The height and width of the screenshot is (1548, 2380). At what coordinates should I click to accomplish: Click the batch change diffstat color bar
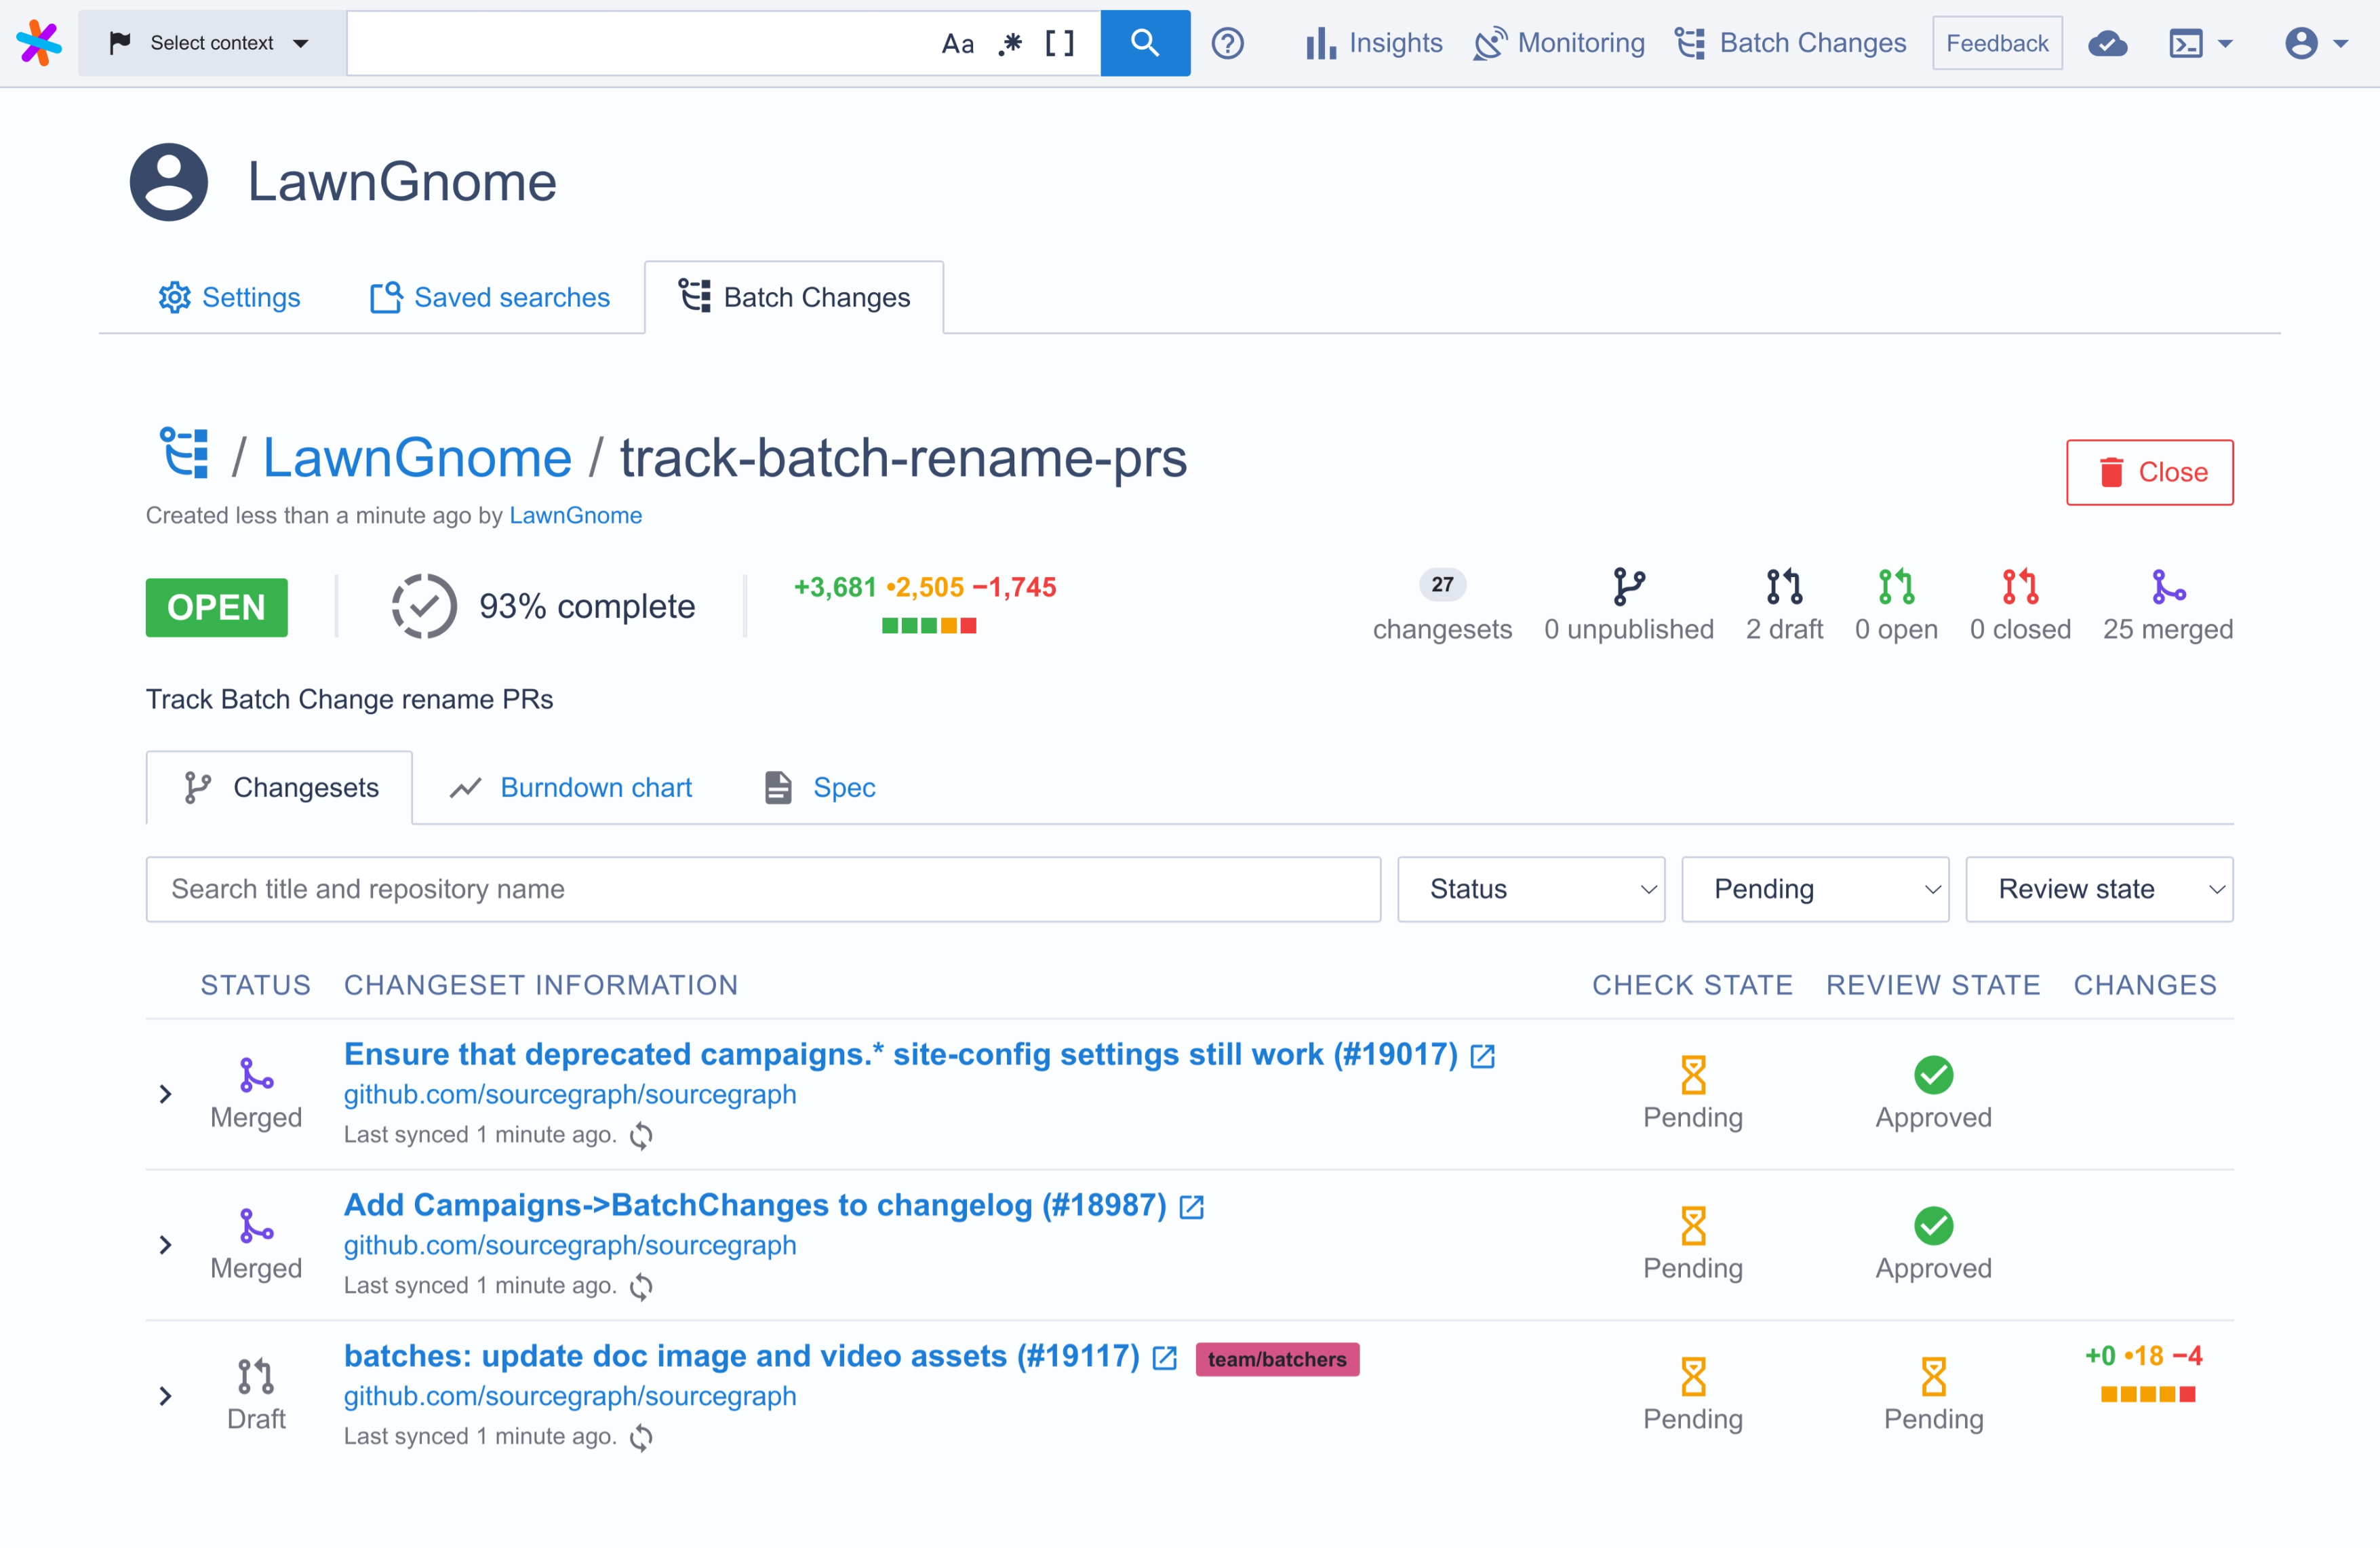pos(929,626)
